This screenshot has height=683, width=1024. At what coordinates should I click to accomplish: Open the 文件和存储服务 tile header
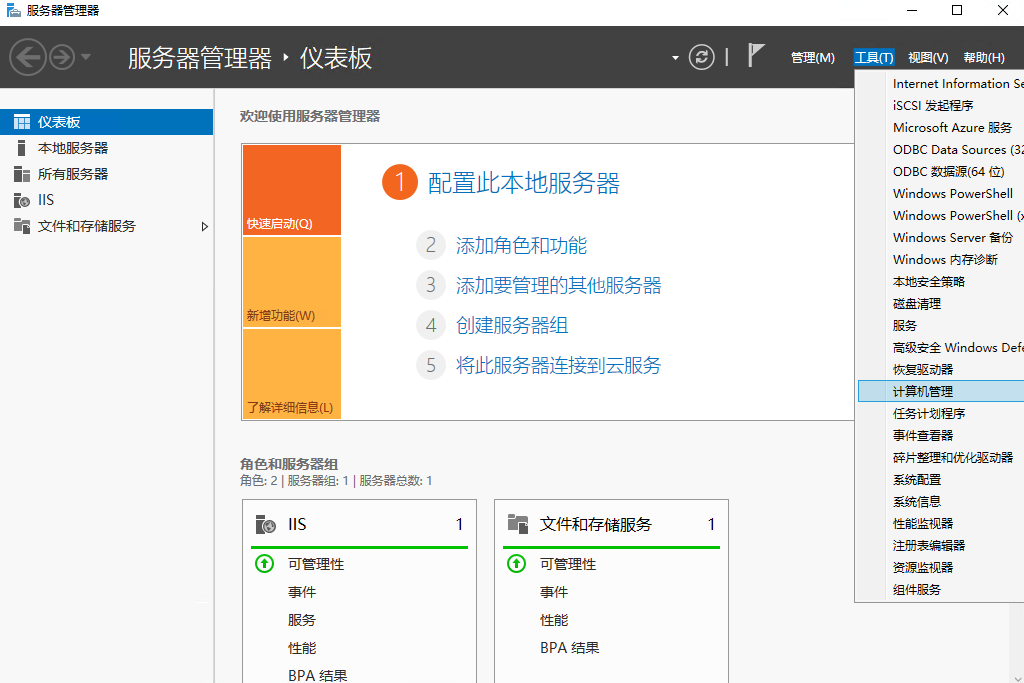[596, 525]
